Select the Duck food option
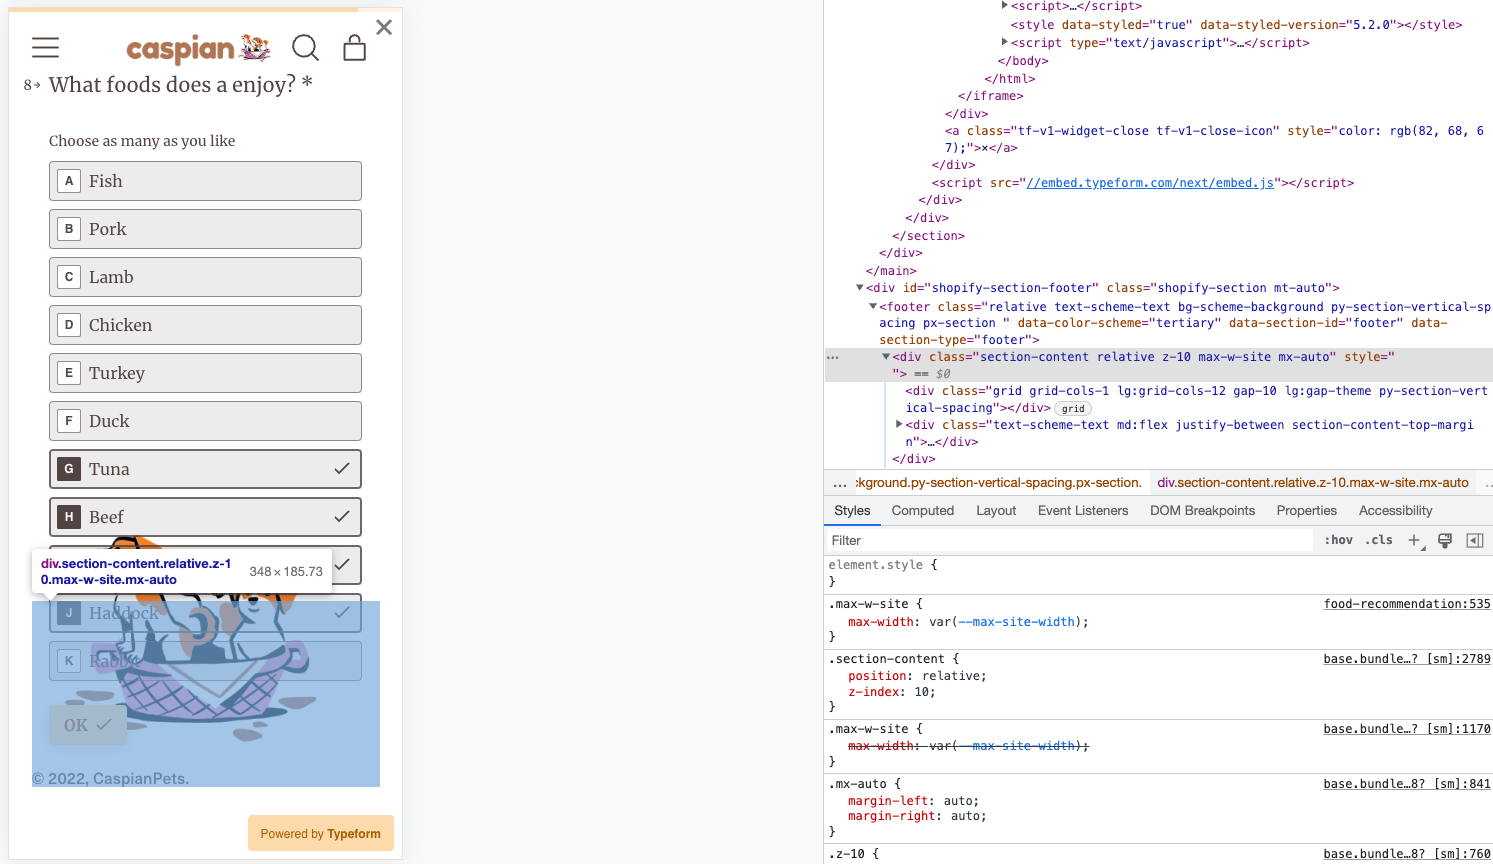1493x864 pixels. [205, 421]
